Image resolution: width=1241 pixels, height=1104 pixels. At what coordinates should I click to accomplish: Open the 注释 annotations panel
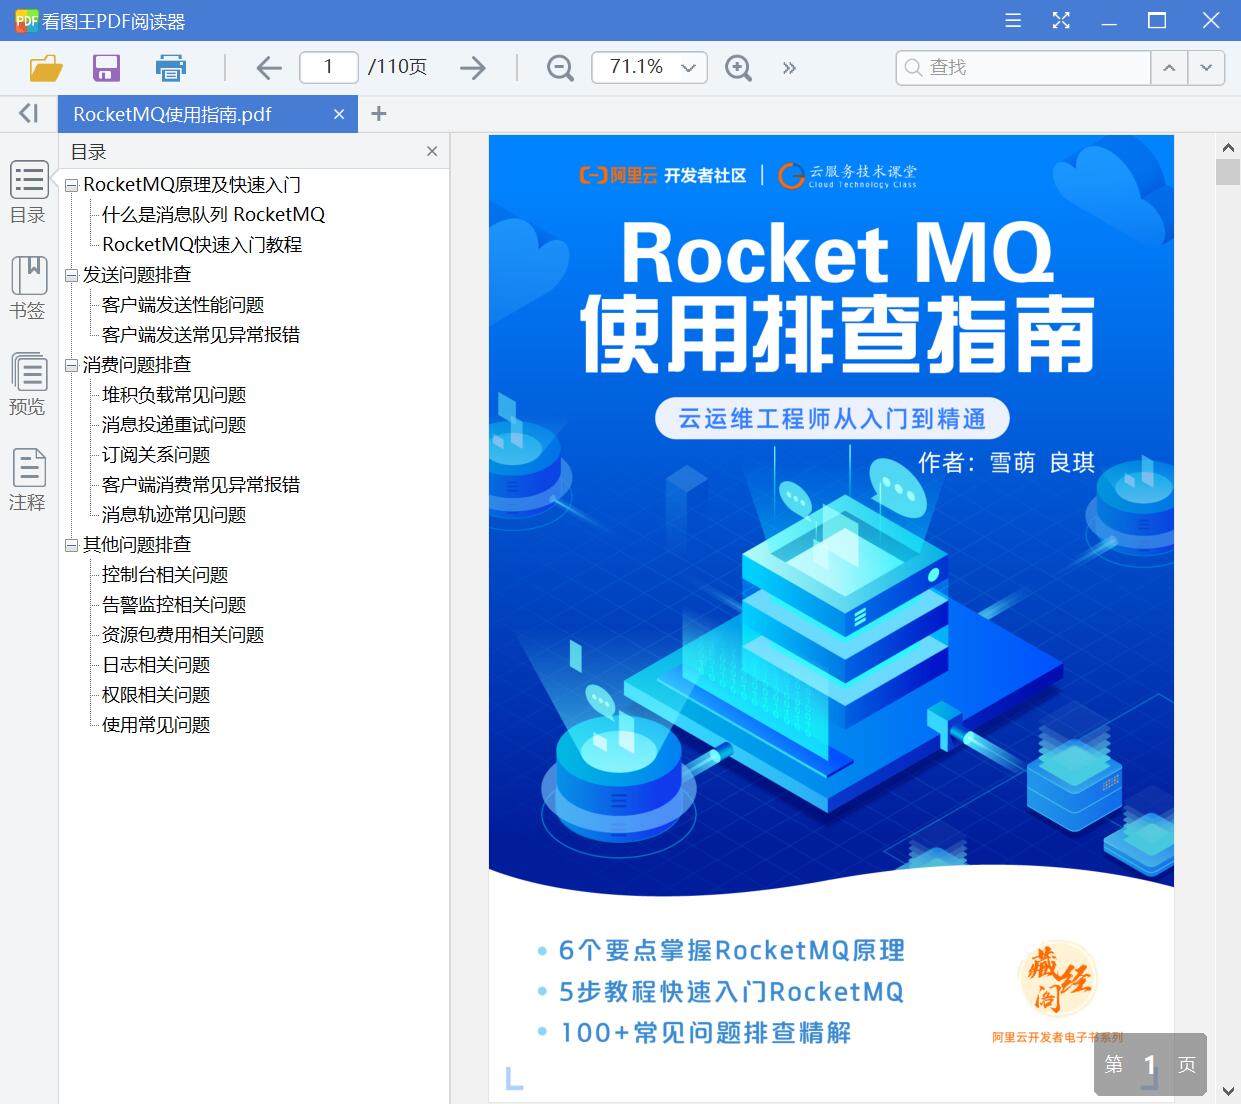click(x=28, y=480)
